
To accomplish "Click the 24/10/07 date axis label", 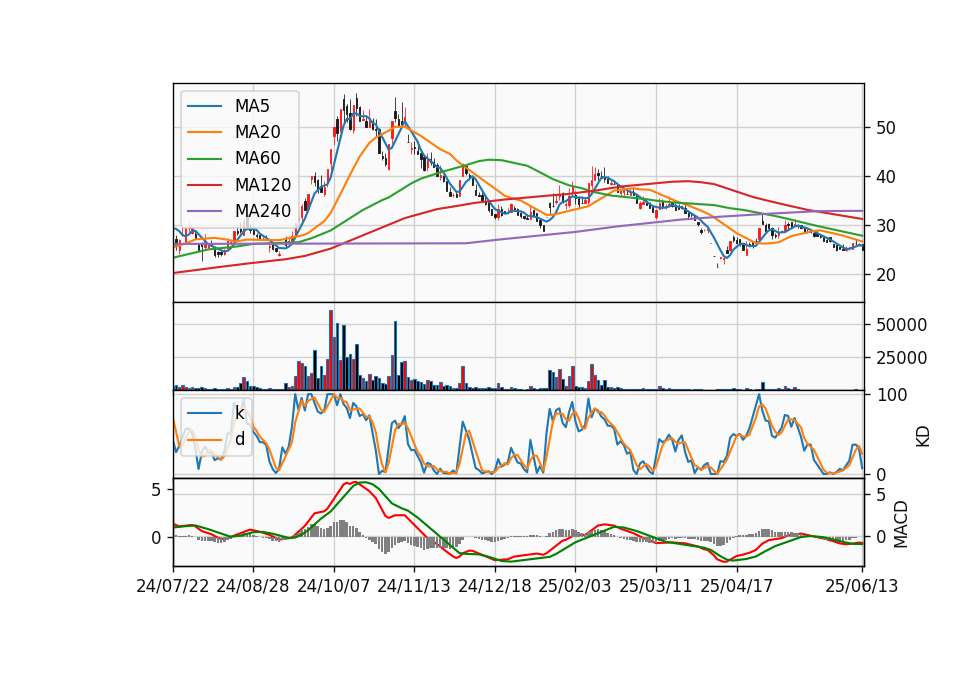I will coord(334,586).
